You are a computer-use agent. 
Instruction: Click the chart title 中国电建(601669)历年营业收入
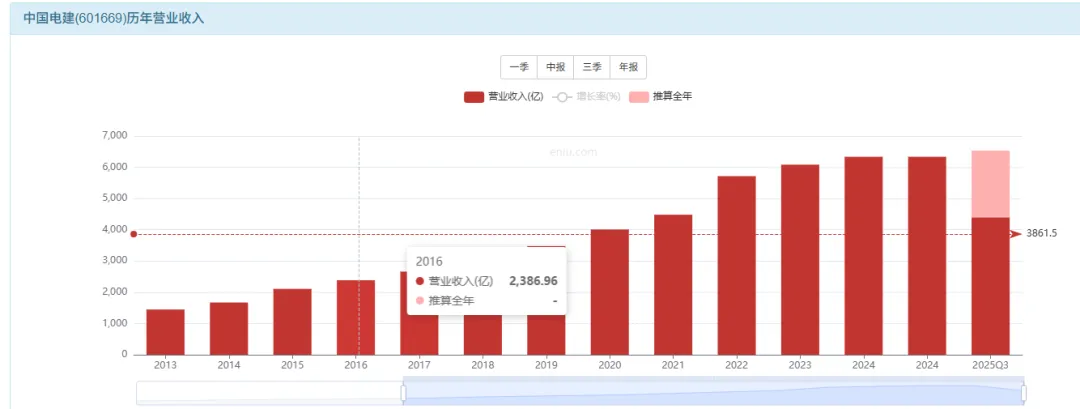pos(114,18)
